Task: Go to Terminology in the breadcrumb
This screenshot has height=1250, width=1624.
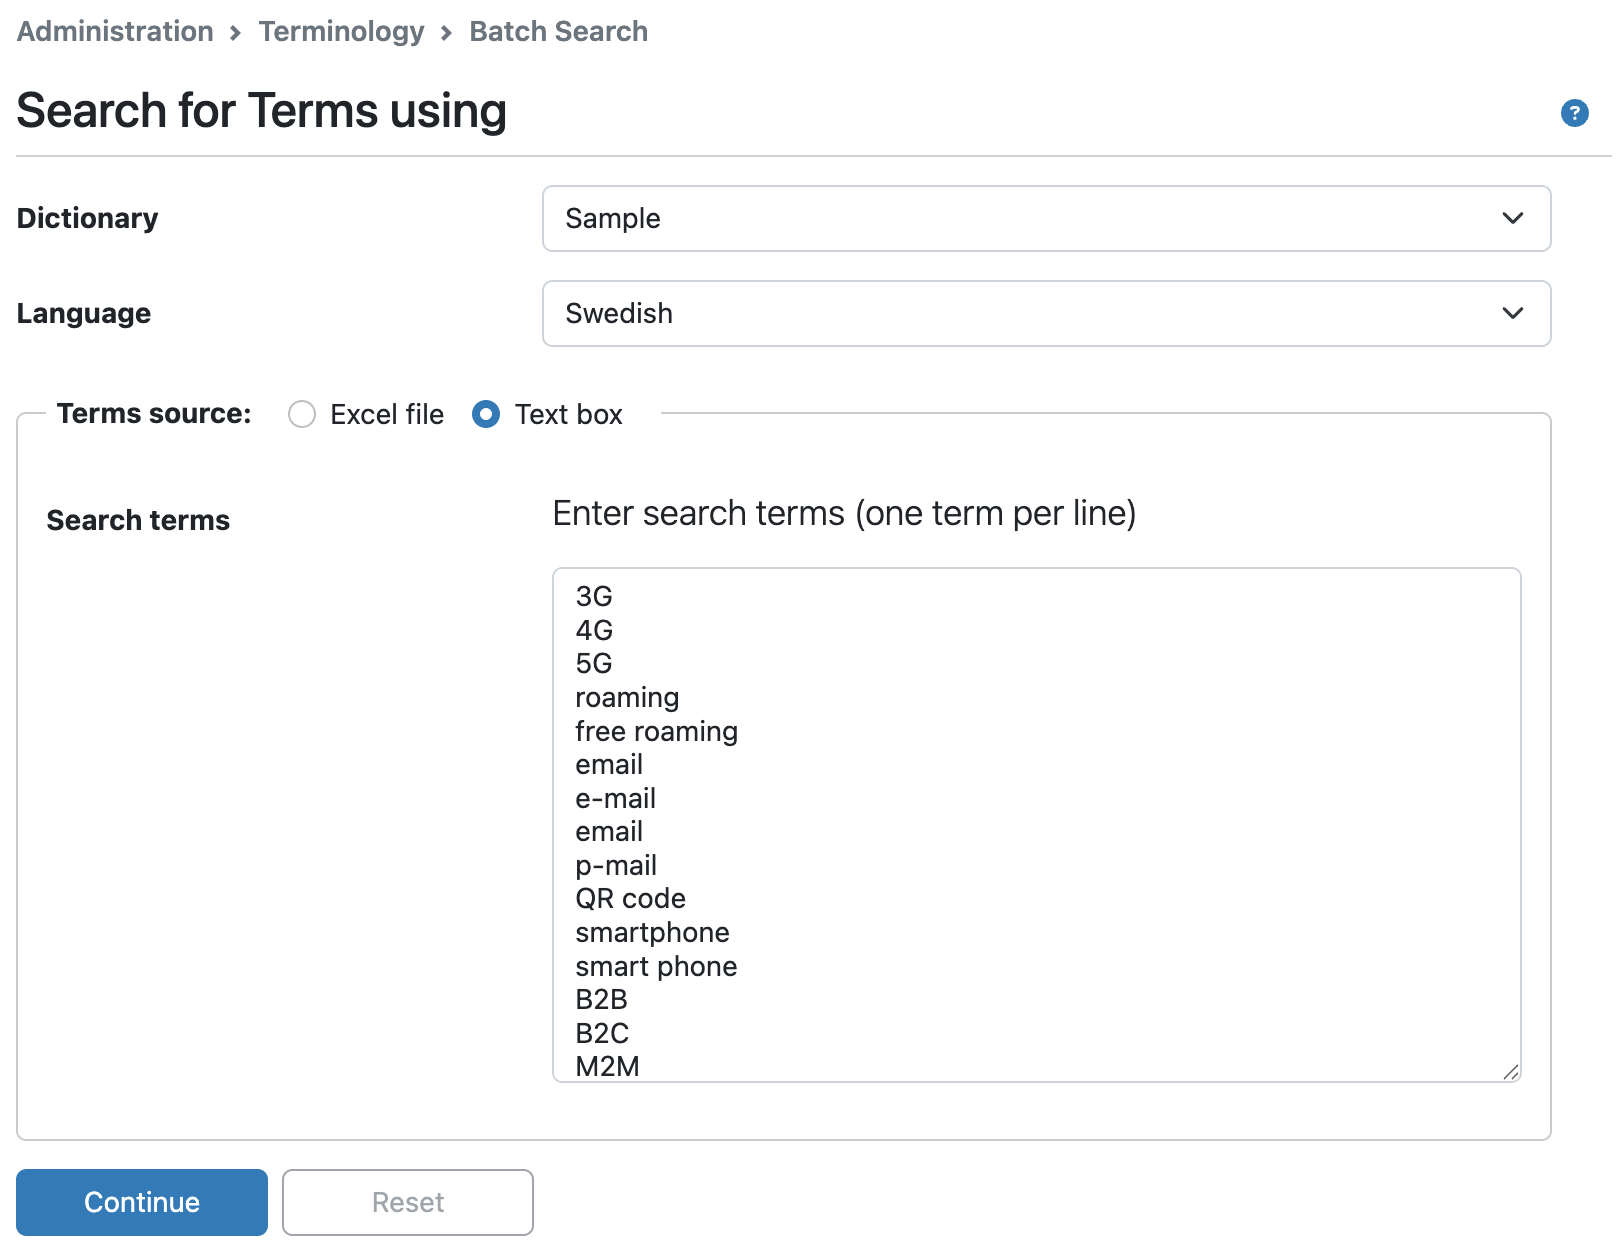Action: tap(341, 31)
